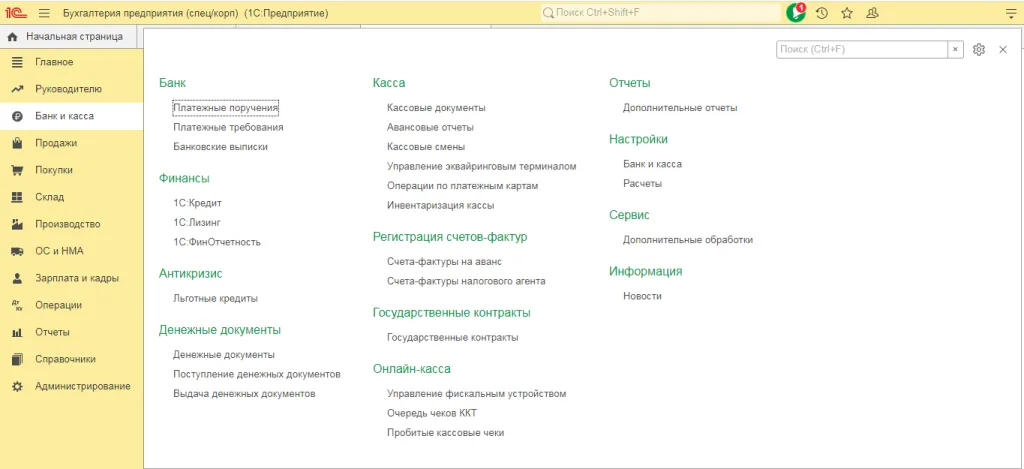Open Банковские выписки link
The height and width of the screenshot is (469, 1024).
[x=220, y=146]
